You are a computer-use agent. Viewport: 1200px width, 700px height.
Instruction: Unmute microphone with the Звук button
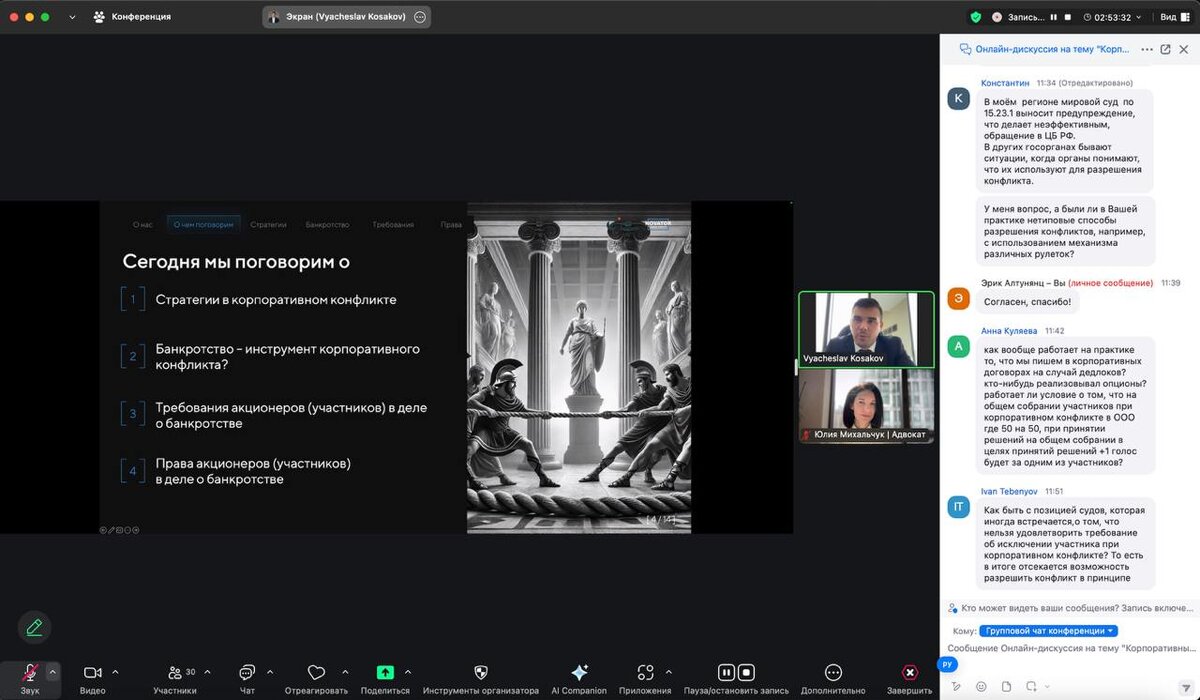point(30,677)
